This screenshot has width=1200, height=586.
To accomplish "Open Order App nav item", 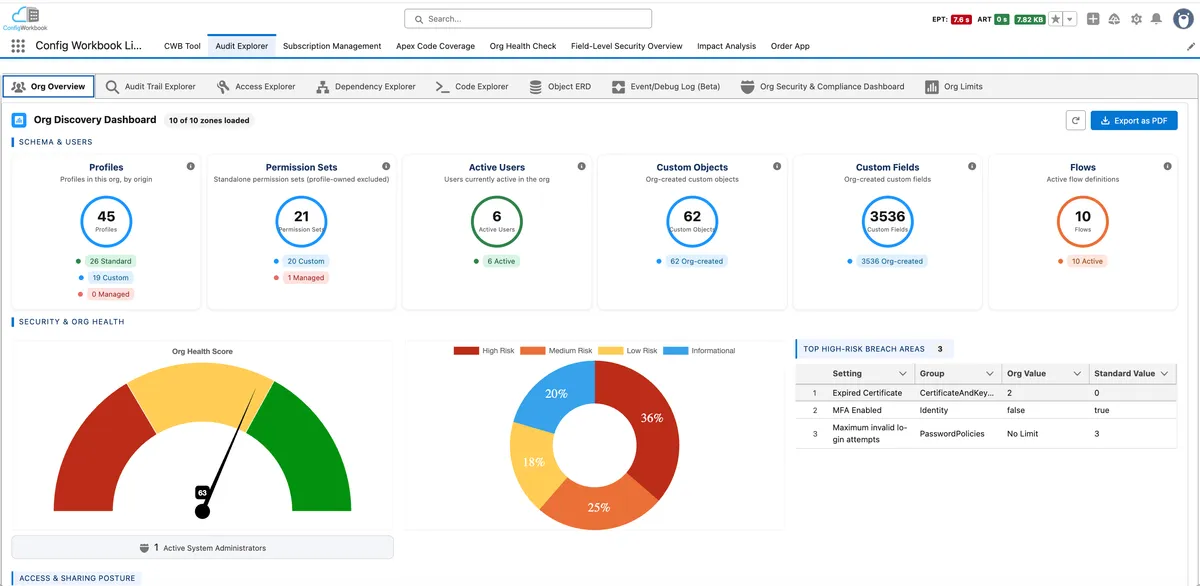I will click(x=790, y=46).
